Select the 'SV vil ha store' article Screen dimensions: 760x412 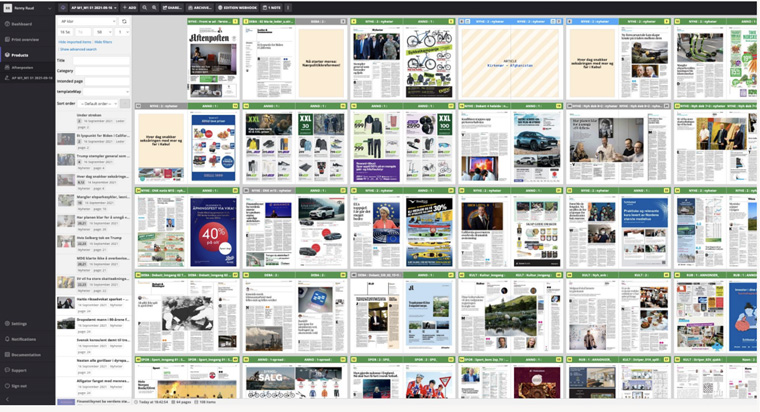coord(94,284)
